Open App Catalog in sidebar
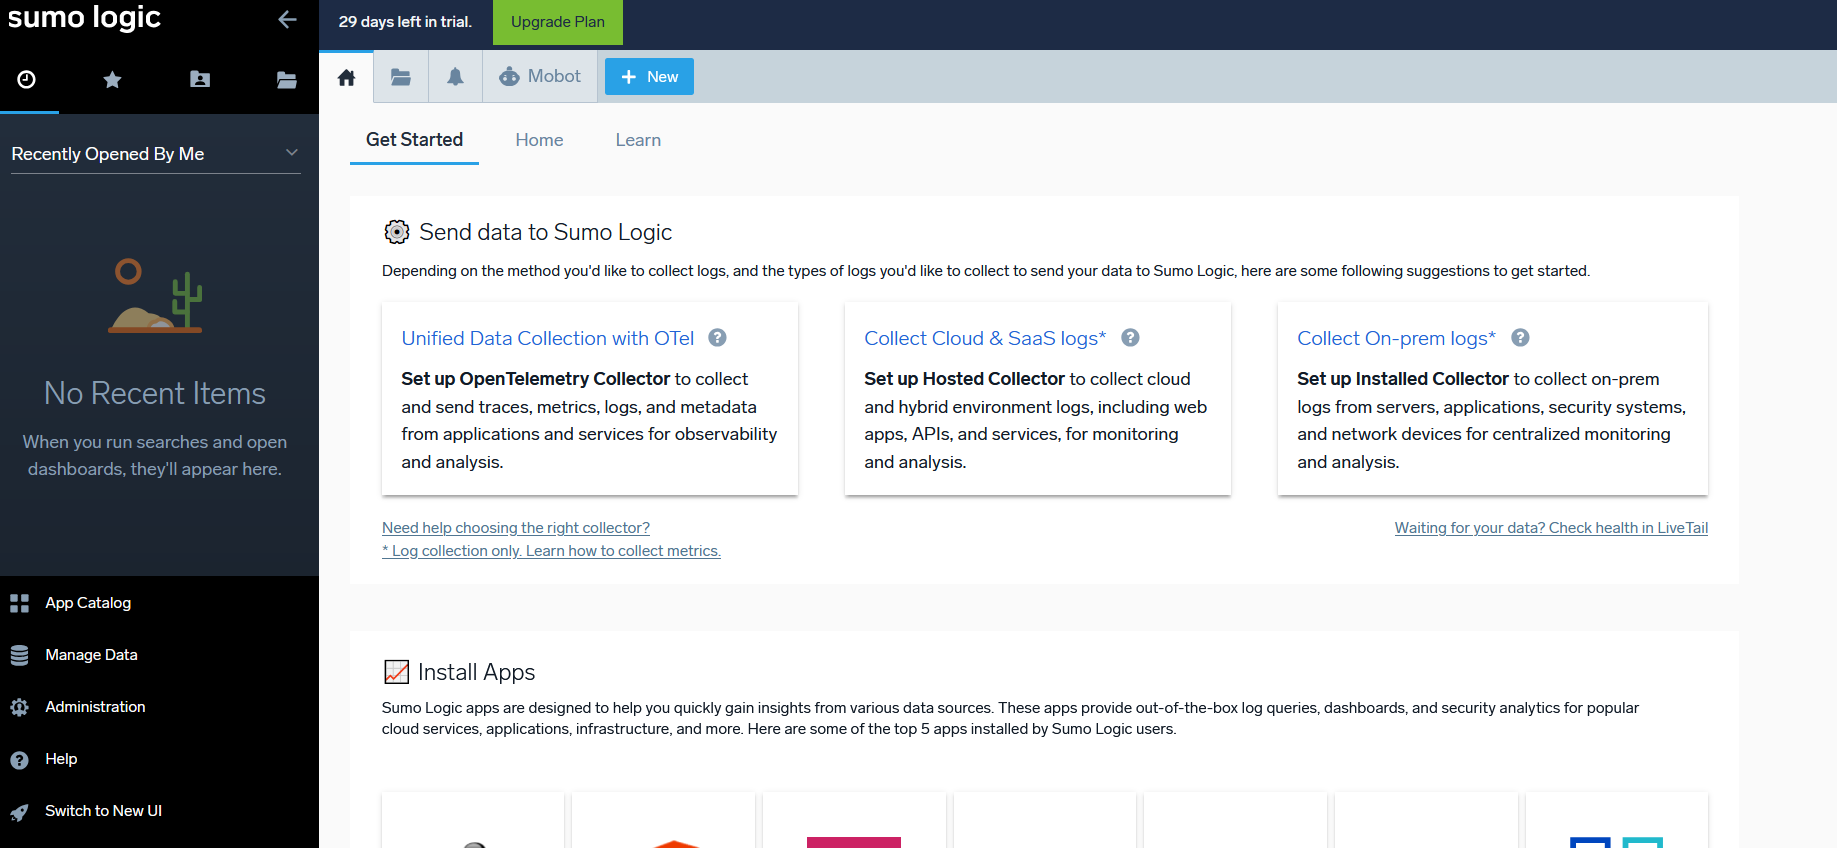This screenshot has height=848, width=1837. coord(88,603)
